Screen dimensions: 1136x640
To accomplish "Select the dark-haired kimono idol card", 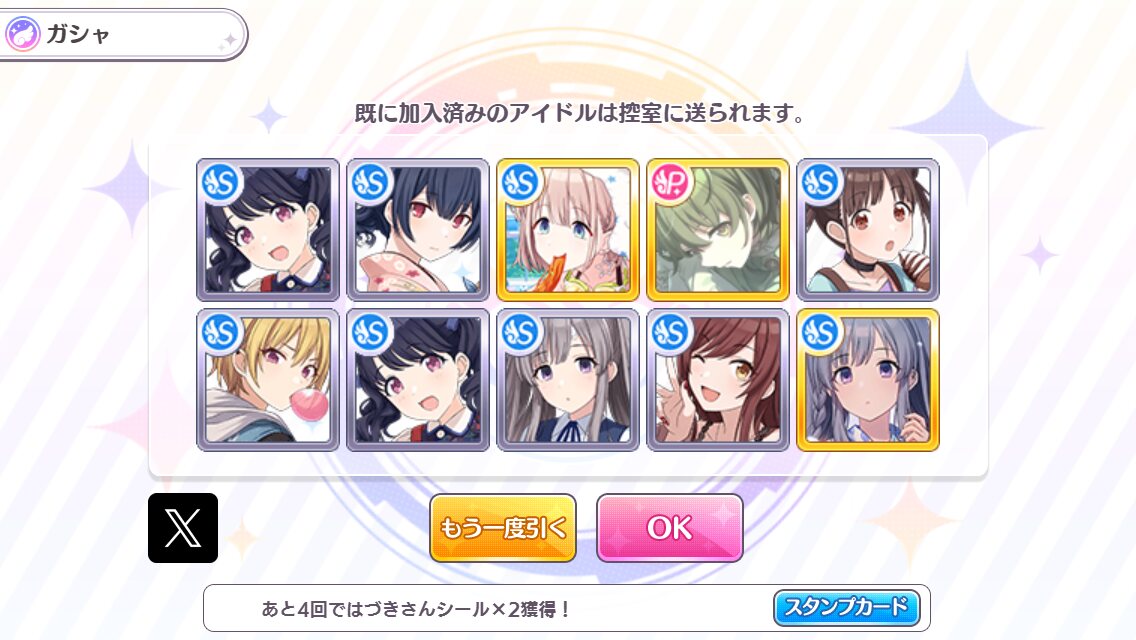I will click(x=417, y=230).
